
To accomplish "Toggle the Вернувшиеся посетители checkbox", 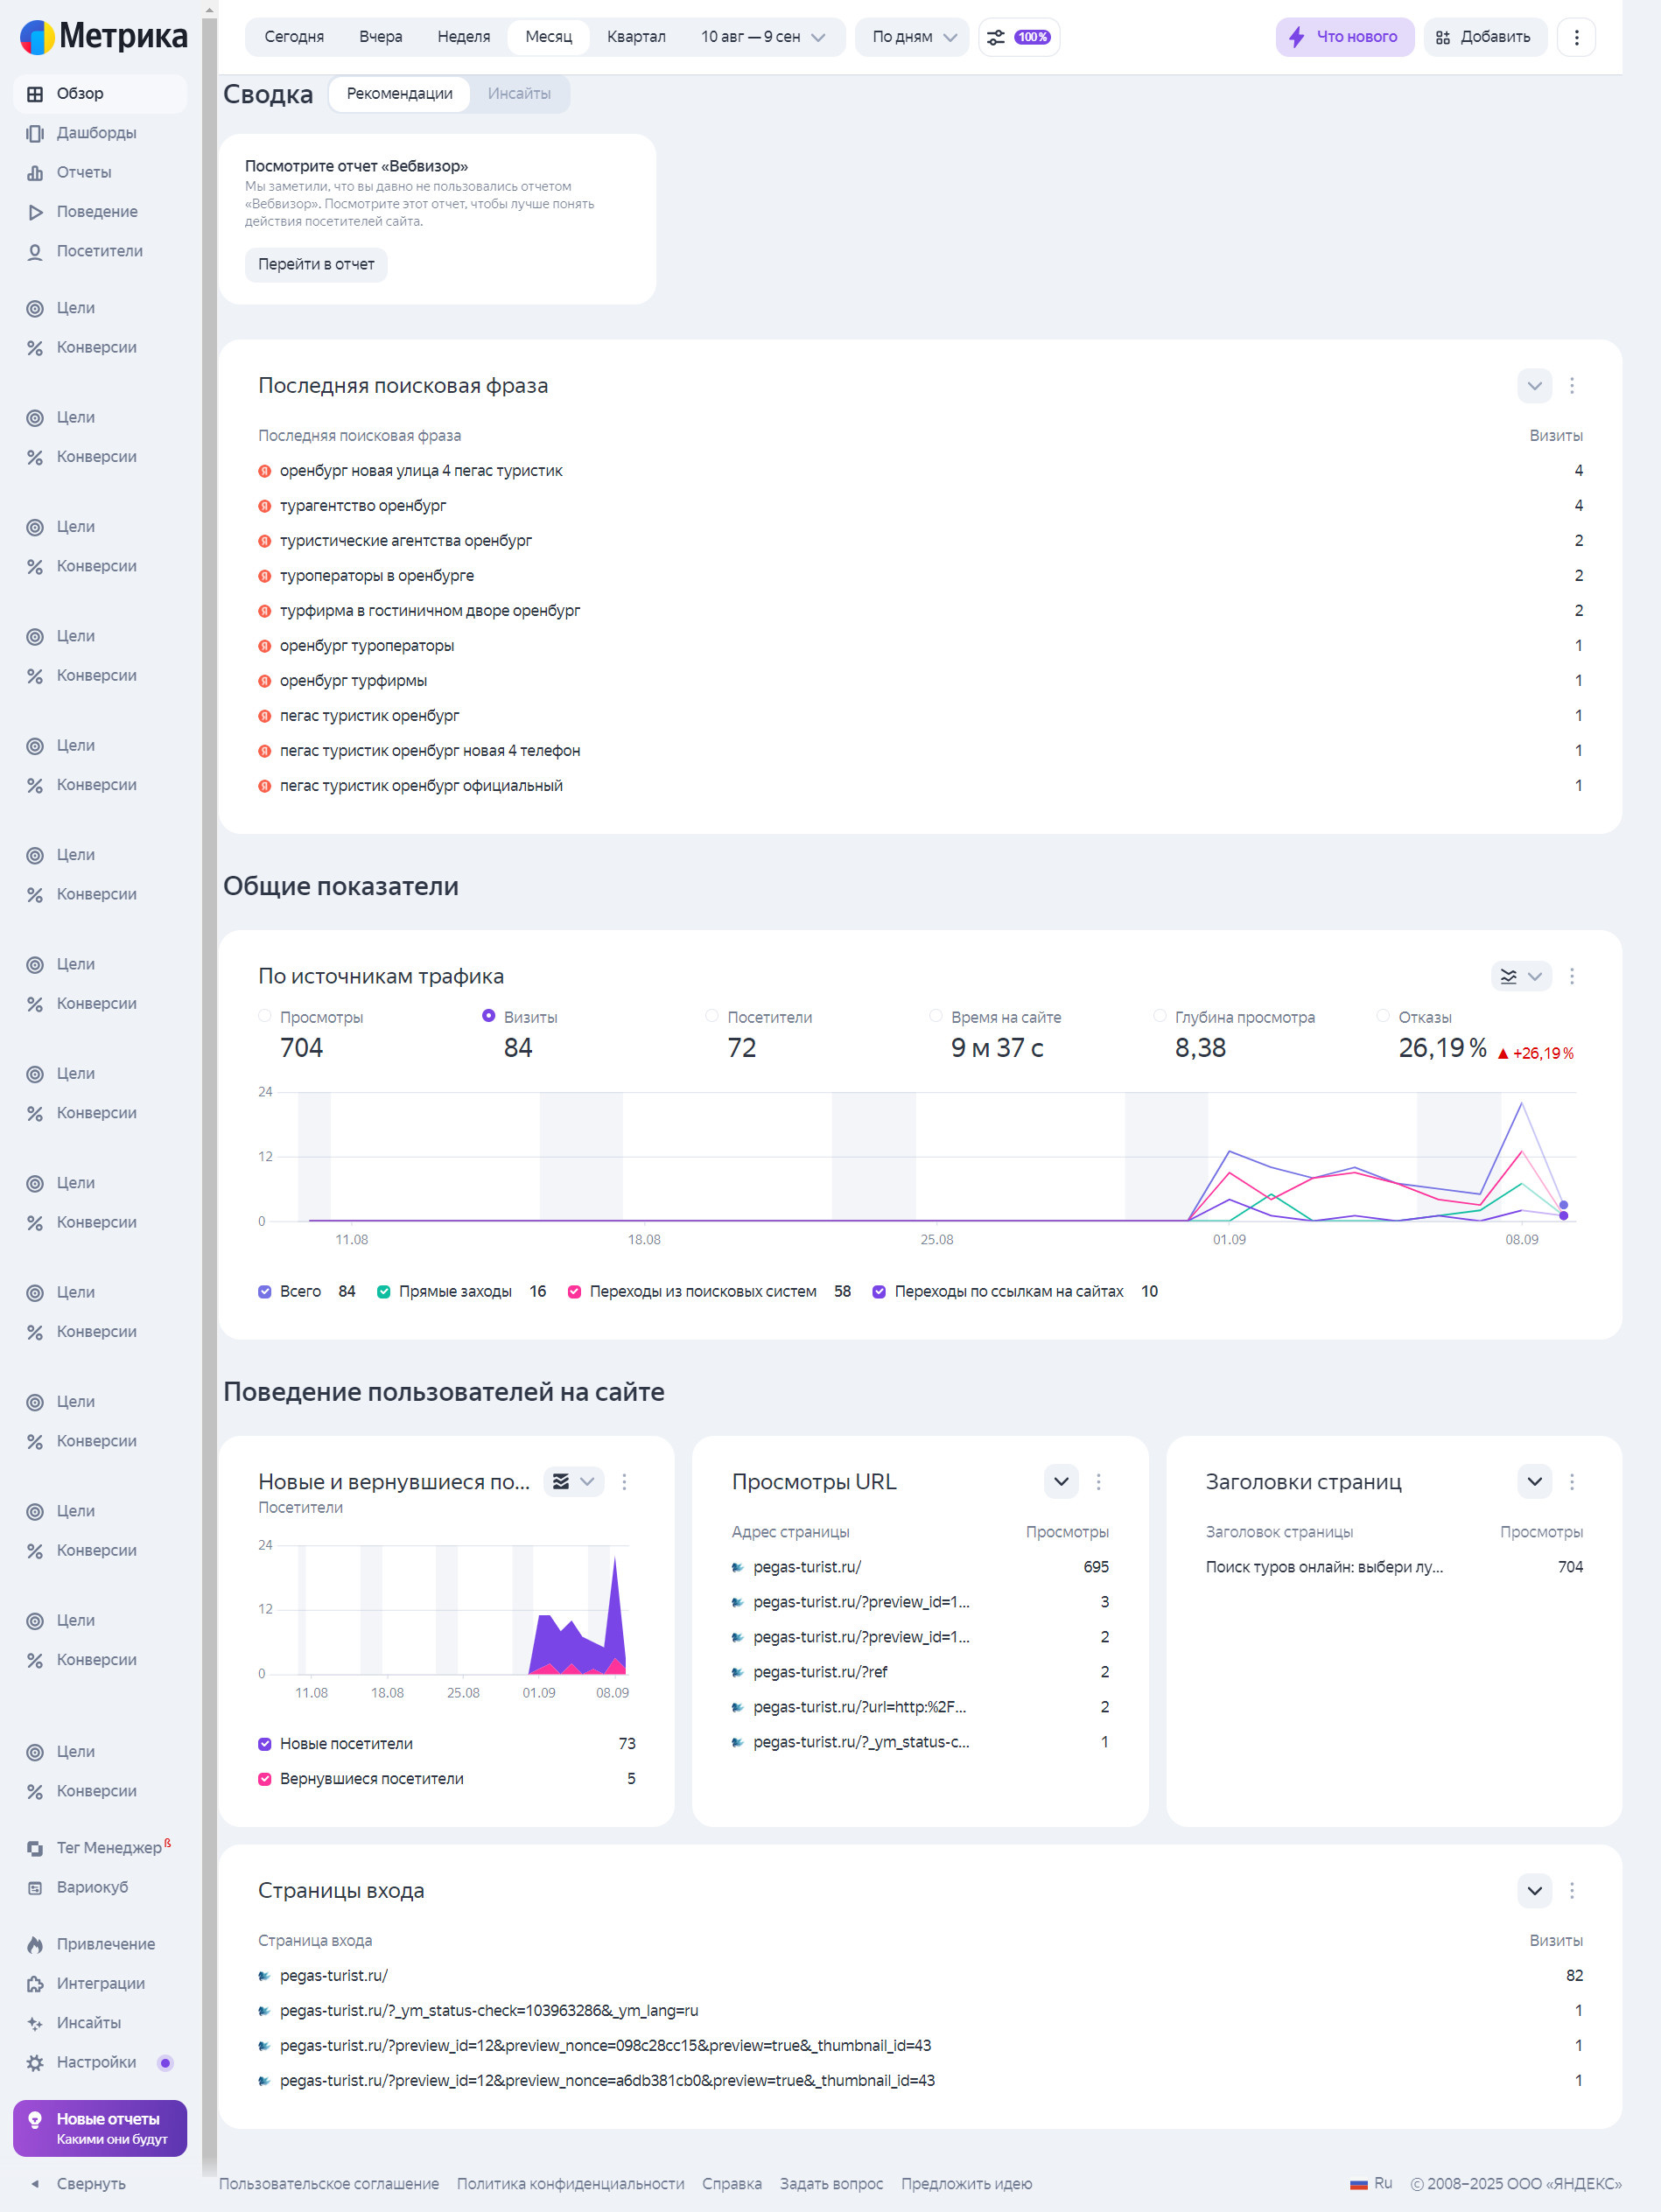I will pyautogui.click(x=265, y=1778).
